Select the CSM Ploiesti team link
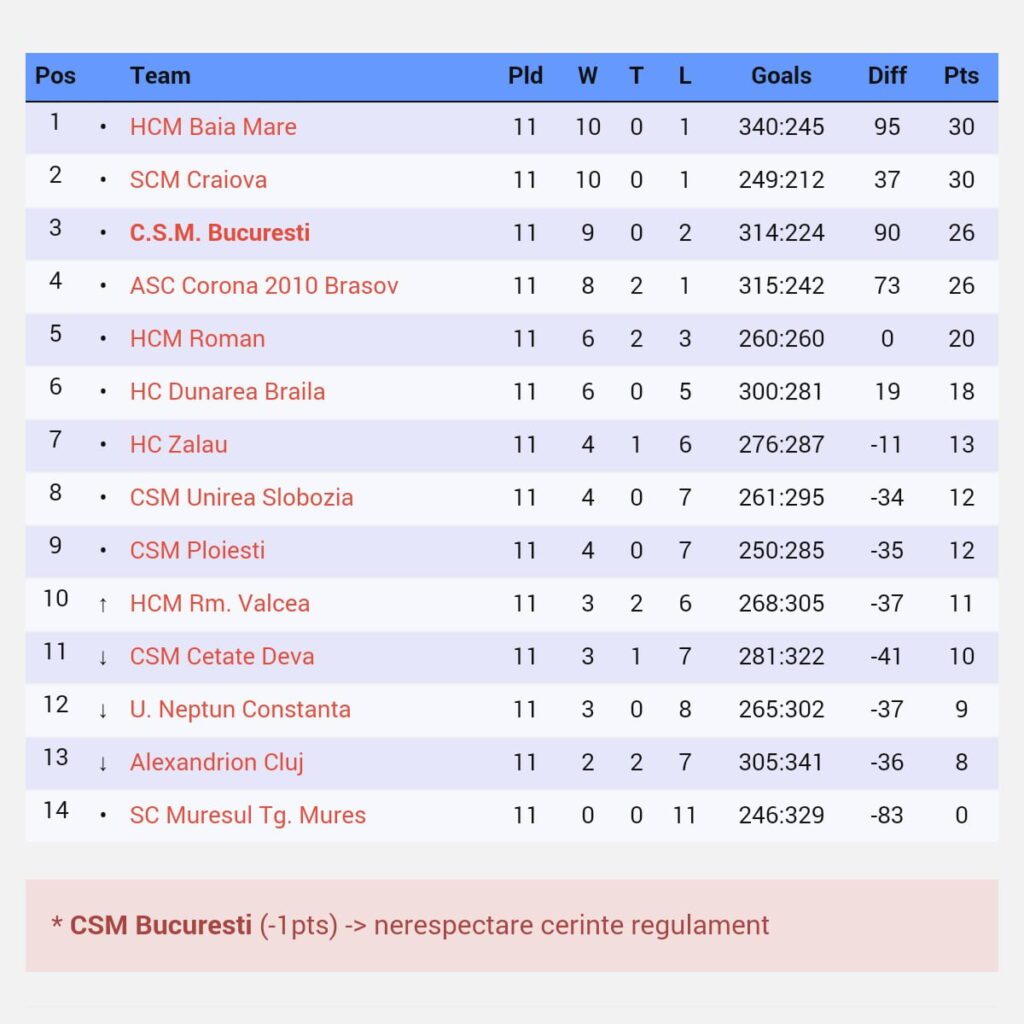The width and height of the screenshot is (1024, 1024). [197, 551]
